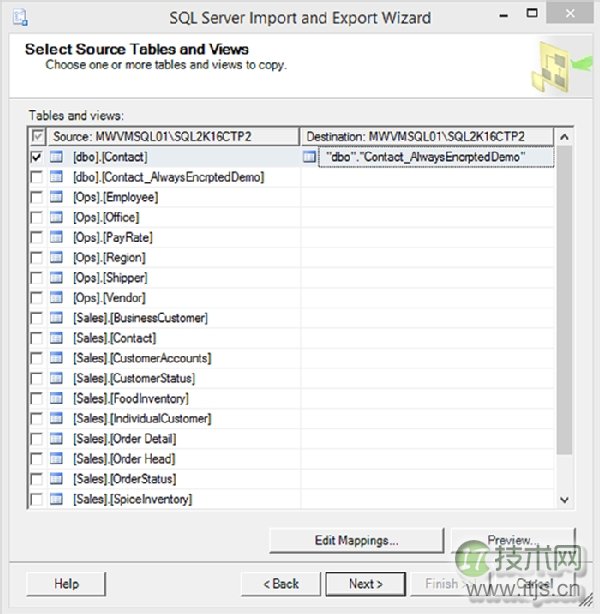Check the [dbo].[Contact_AlwaysEncrptedDemo] checkbox
600x614 pixels.
[x=36, y=177]
